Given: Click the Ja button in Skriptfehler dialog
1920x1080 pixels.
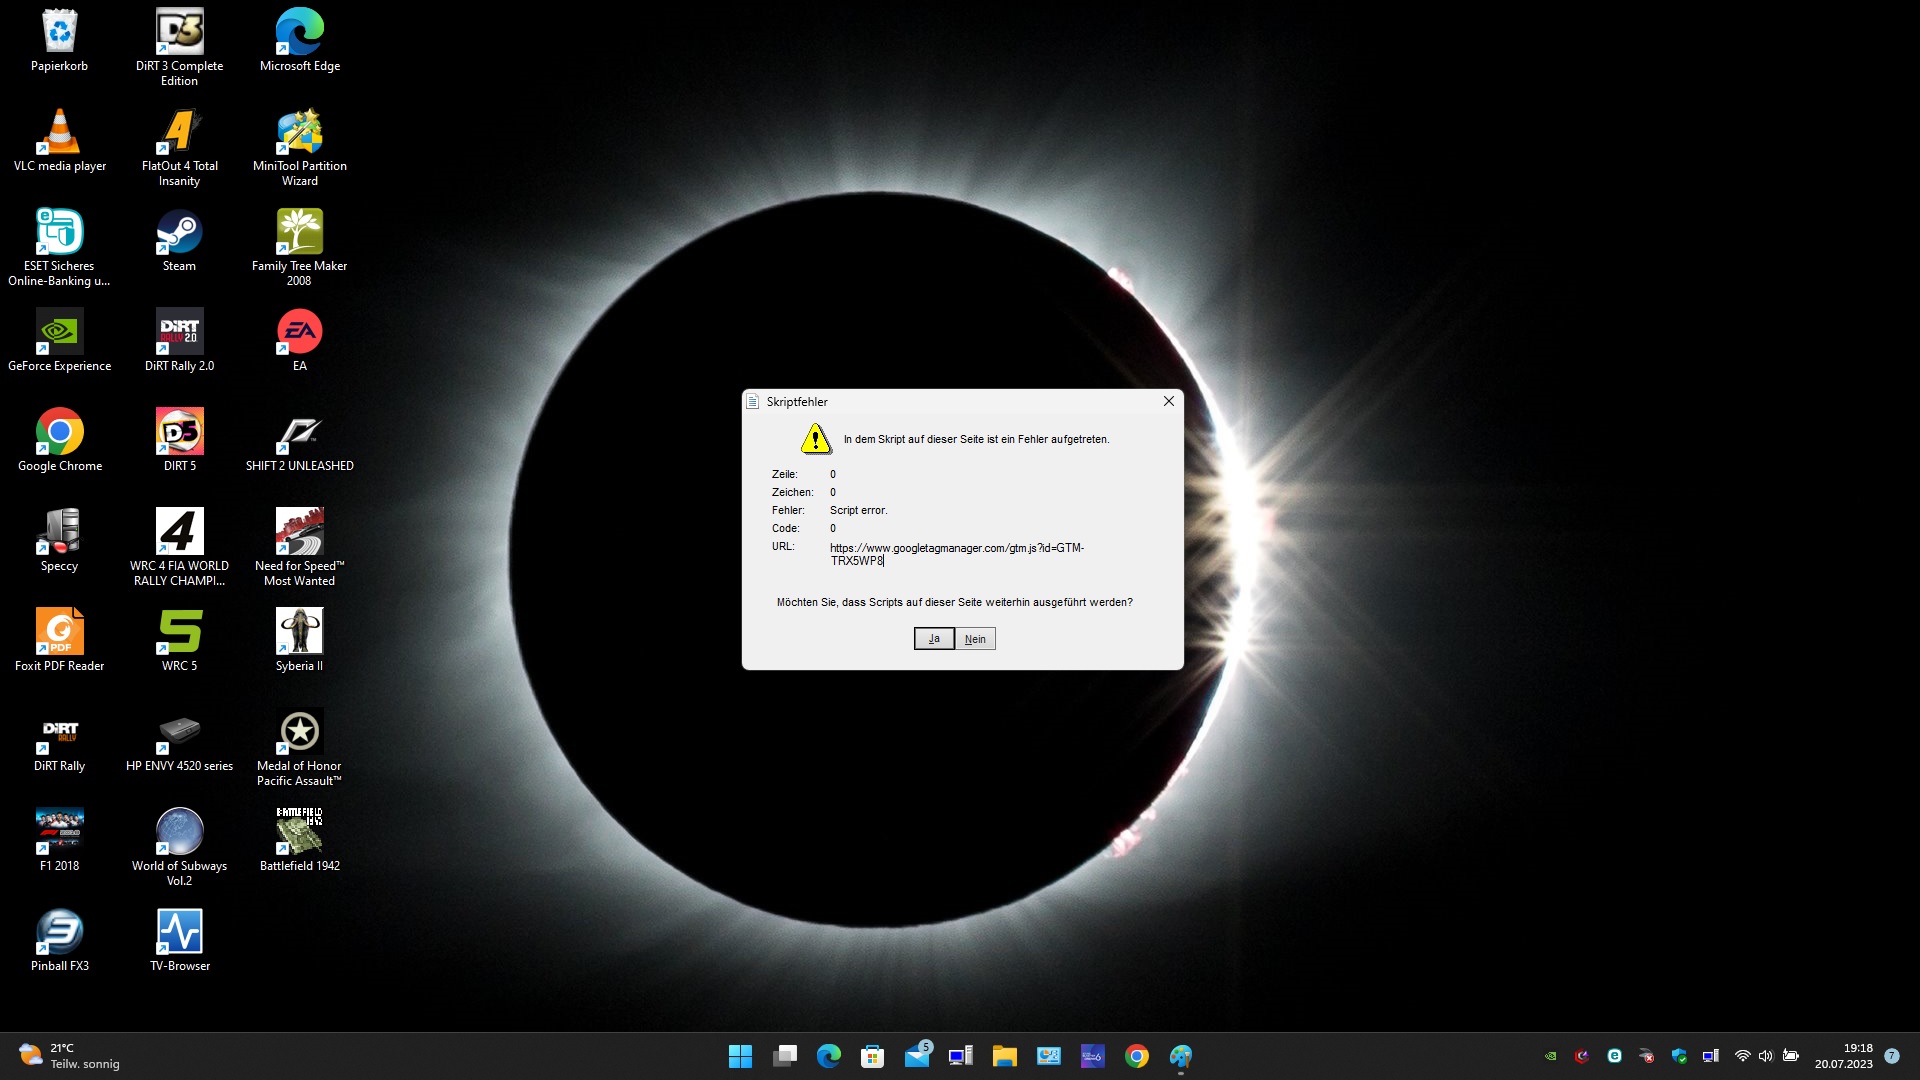Looking at the screenshot, I should pos(933,639).
